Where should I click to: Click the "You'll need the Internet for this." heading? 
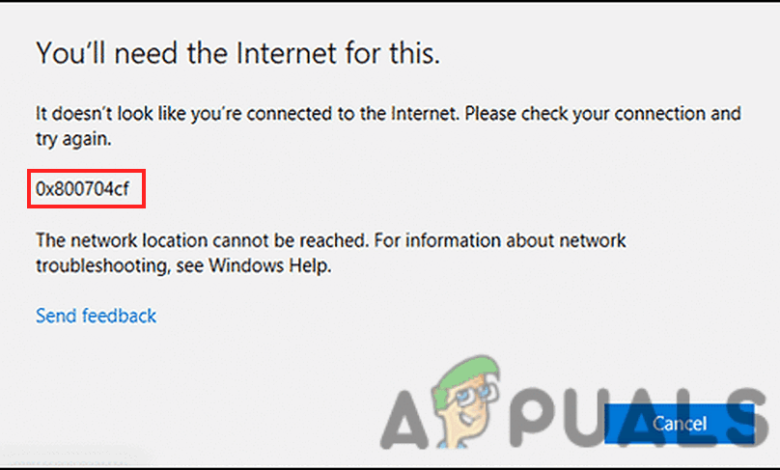(238, 53)
